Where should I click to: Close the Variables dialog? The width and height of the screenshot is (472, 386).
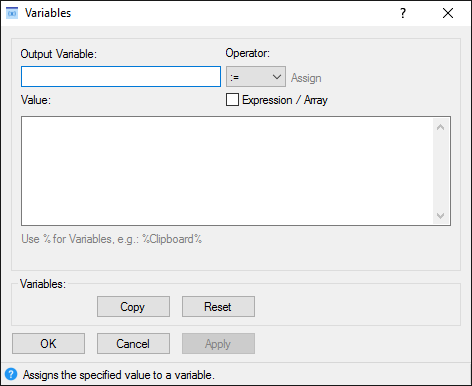(x=448, y=13)
